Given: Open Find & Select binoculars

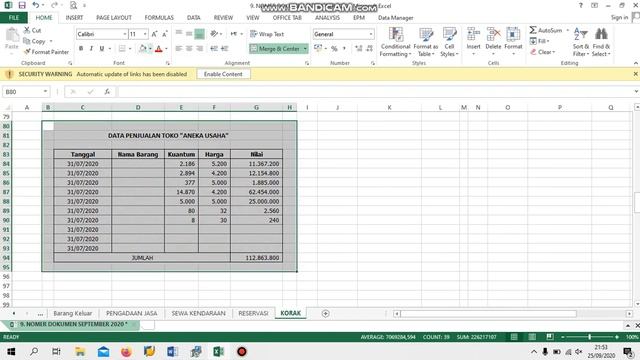Looking at the screenshot, I should coord(601,42).
